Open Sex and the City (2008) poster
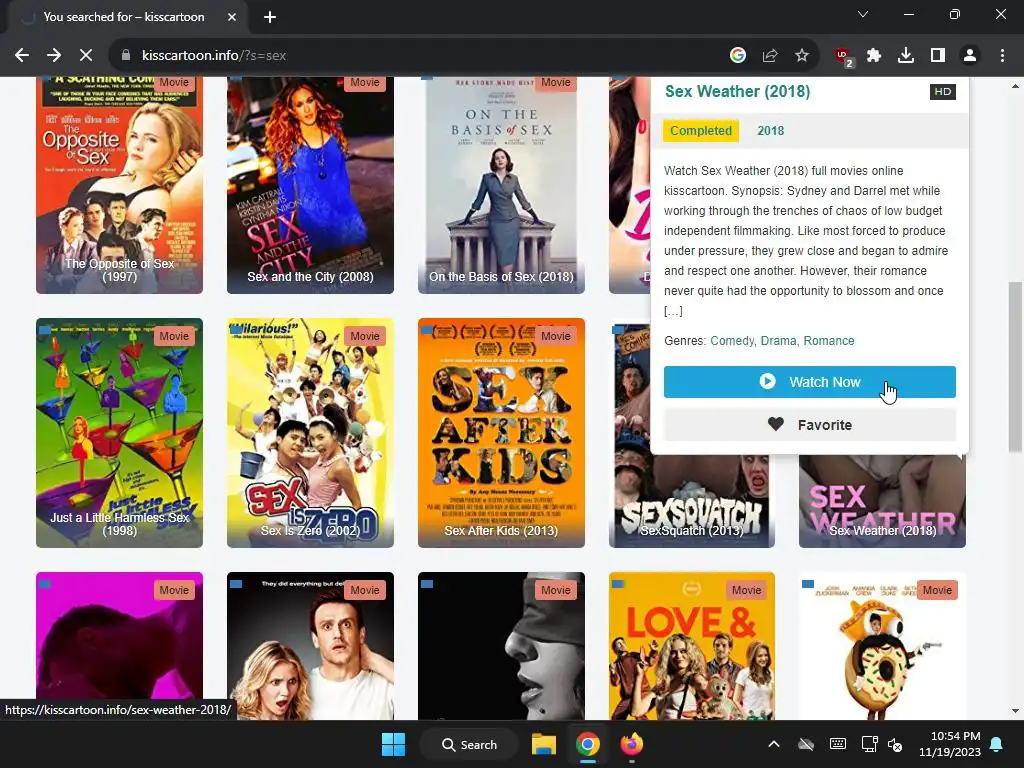This screenshot has width=1024, height=768. 310,185
